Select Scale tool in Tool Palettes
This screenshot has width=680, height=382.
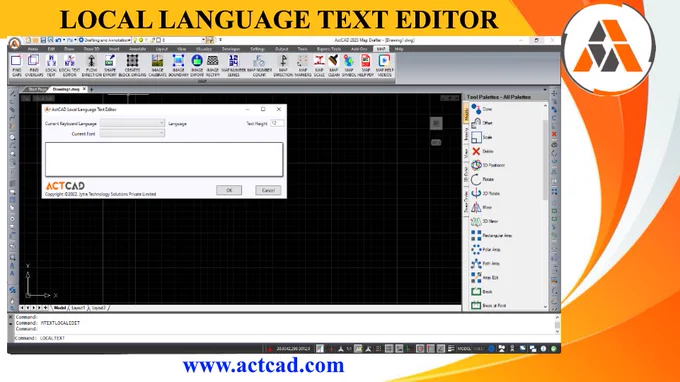tap(481, 137)
